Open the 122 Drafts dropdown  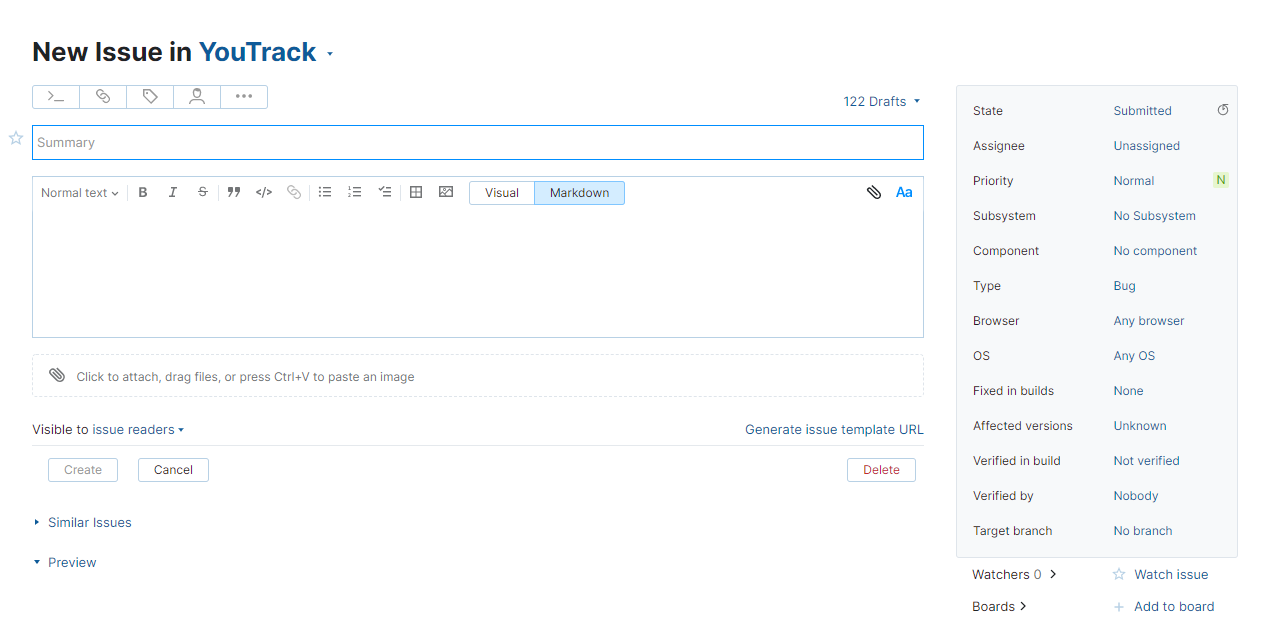[x=882, y=101]
